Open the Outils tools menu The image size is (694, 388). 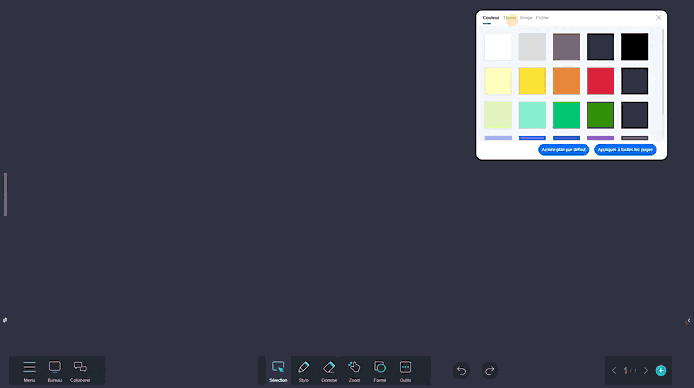click(405, 371)
